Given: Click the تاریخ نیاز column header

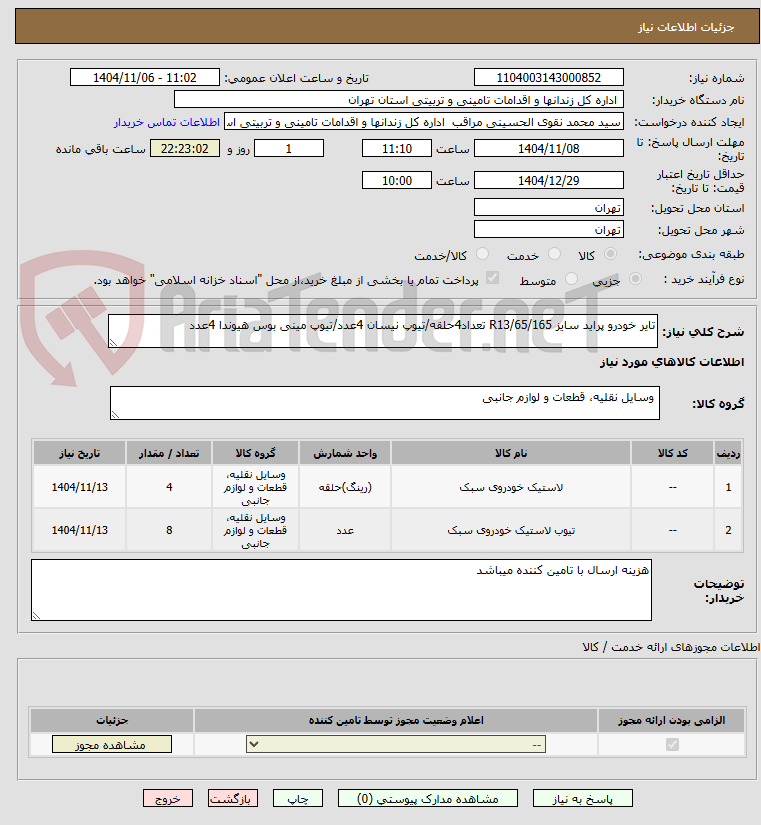Looking at the screenshot, I should (79, 453).
